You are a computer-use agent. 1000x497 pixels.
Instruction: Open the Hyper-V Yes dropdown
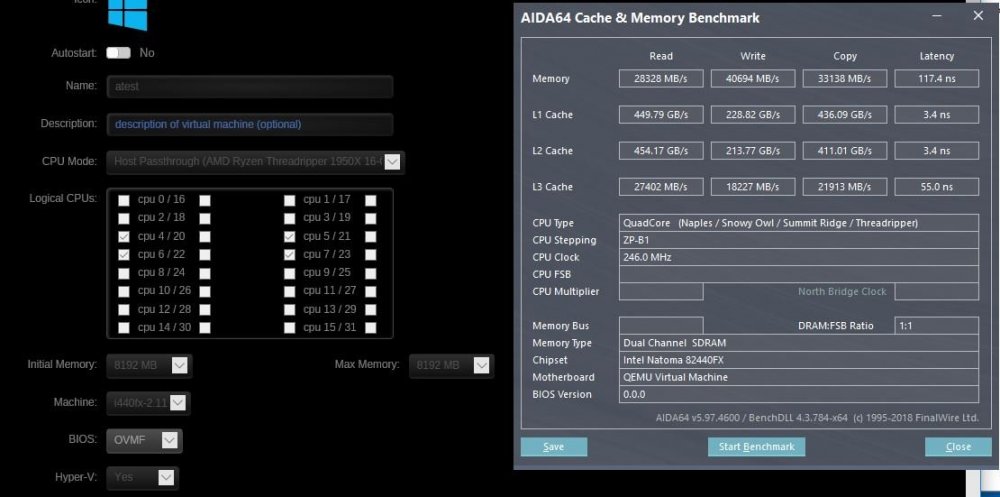coord(142,477)
